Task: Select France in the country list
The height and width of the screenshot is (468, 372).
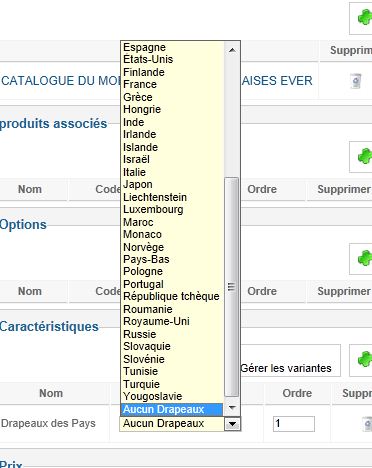Action: (140, 84)
